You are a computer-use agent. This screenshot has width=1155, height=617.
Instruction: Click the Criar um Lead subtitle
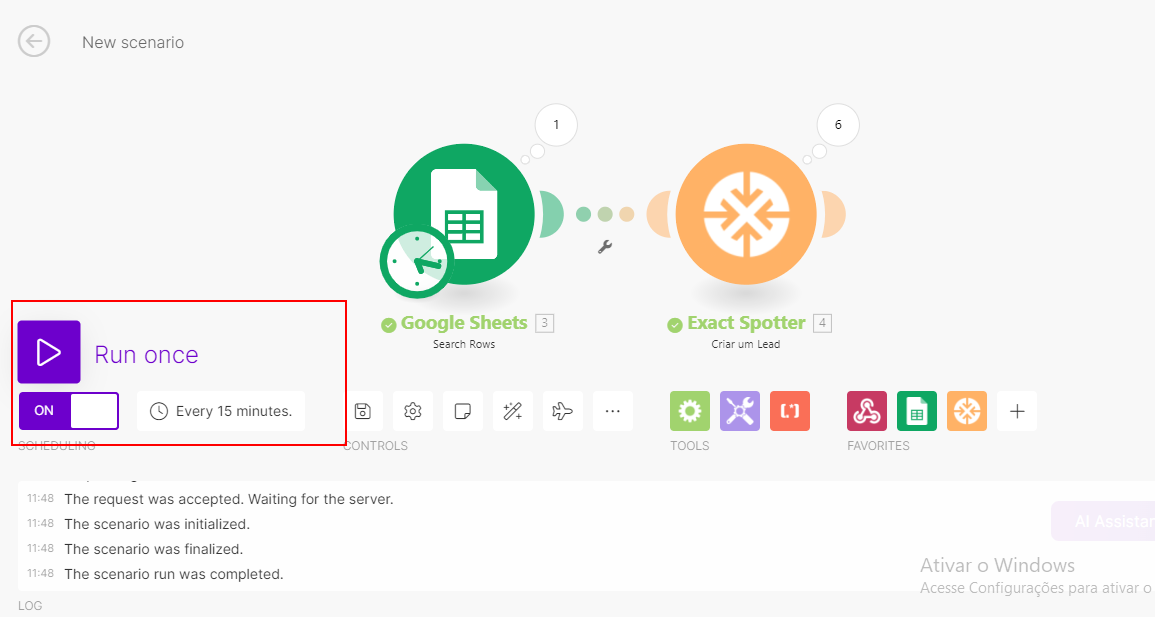745,344
